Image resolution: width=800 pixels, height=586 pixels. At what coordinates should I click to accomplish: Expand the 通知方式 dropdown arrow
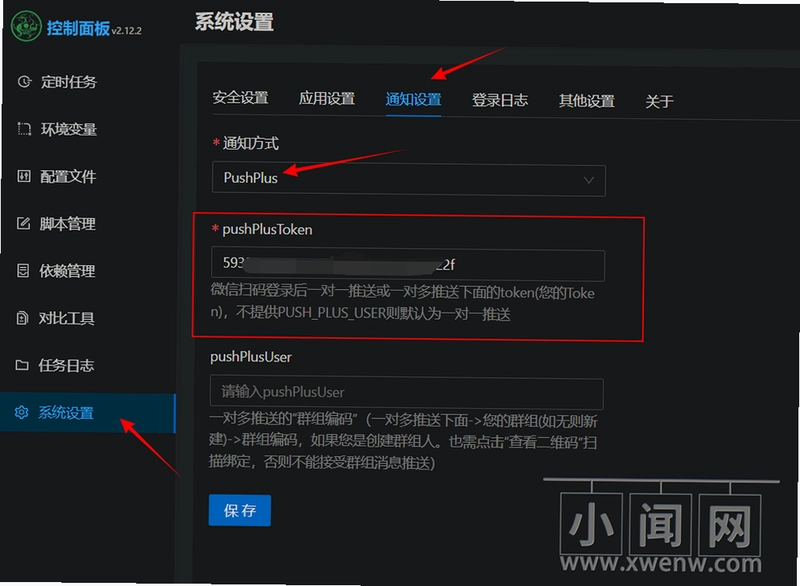click(589, 180)
